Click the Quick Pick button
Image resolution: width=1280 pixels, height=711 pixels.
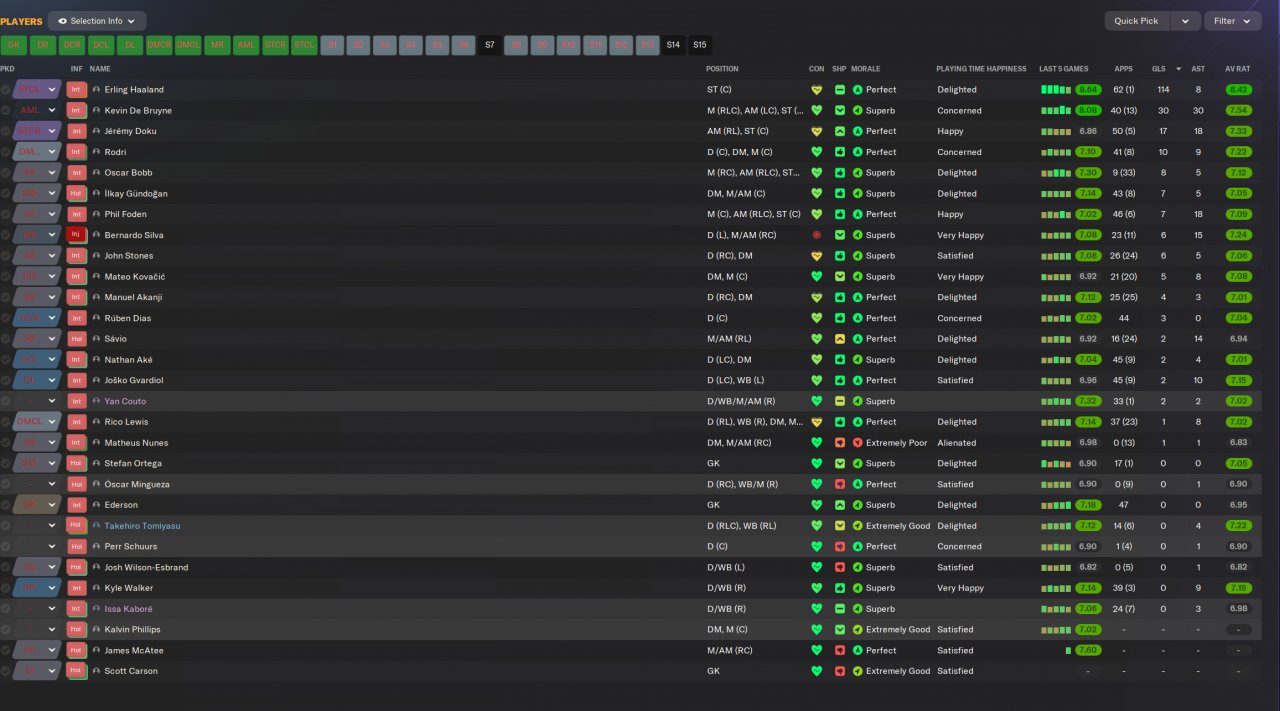pyautogui.click(x=1137, y=21)
